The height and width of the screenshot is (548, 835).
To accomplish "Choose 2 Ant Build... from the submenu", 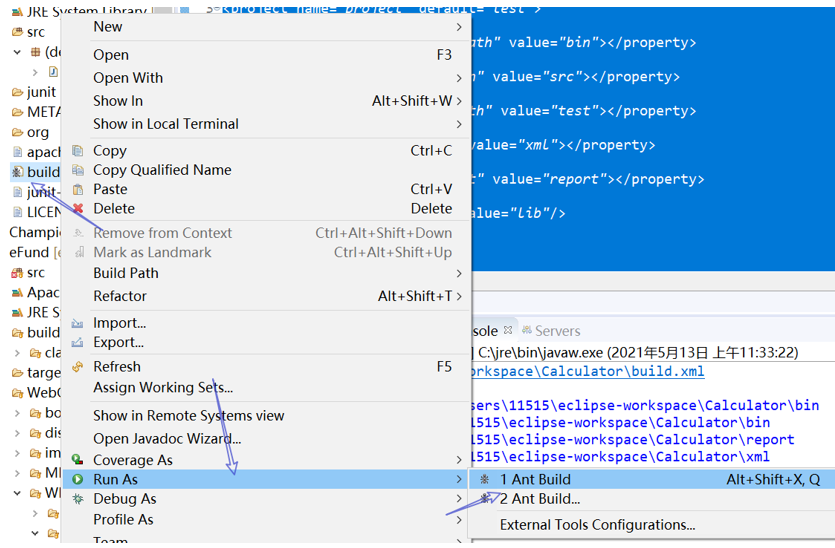I will (539, 499).
